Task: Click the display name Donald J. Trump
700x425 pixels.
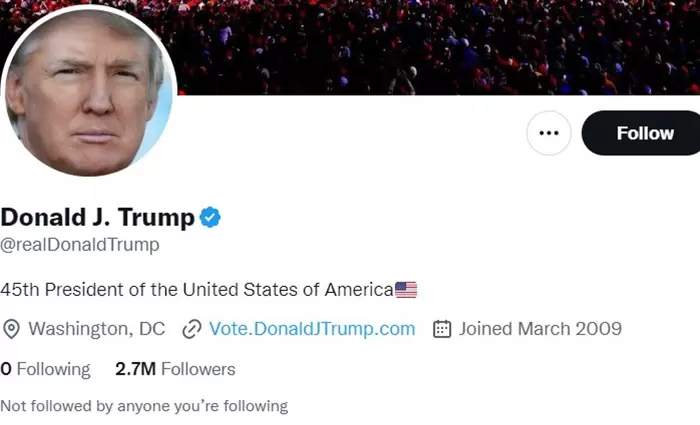Action: (x=97, y=217)
